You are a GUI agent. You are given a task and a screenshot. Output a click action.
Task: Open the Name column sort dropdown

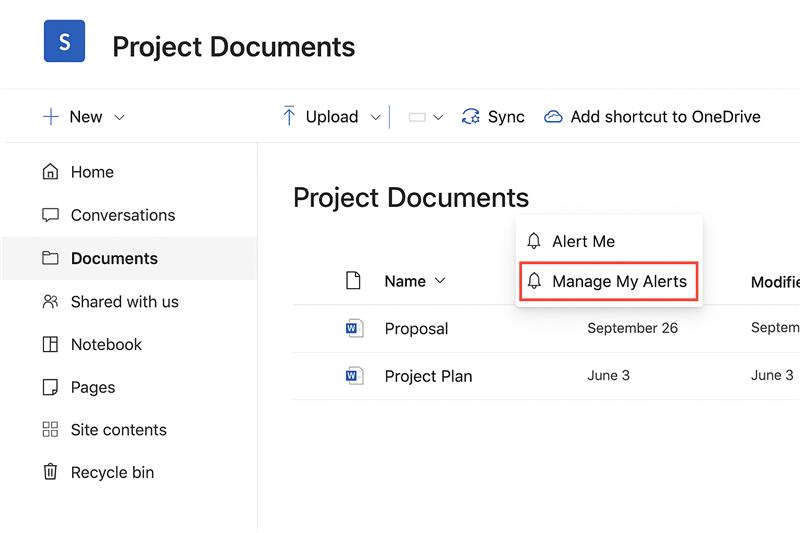coord(440,281)
